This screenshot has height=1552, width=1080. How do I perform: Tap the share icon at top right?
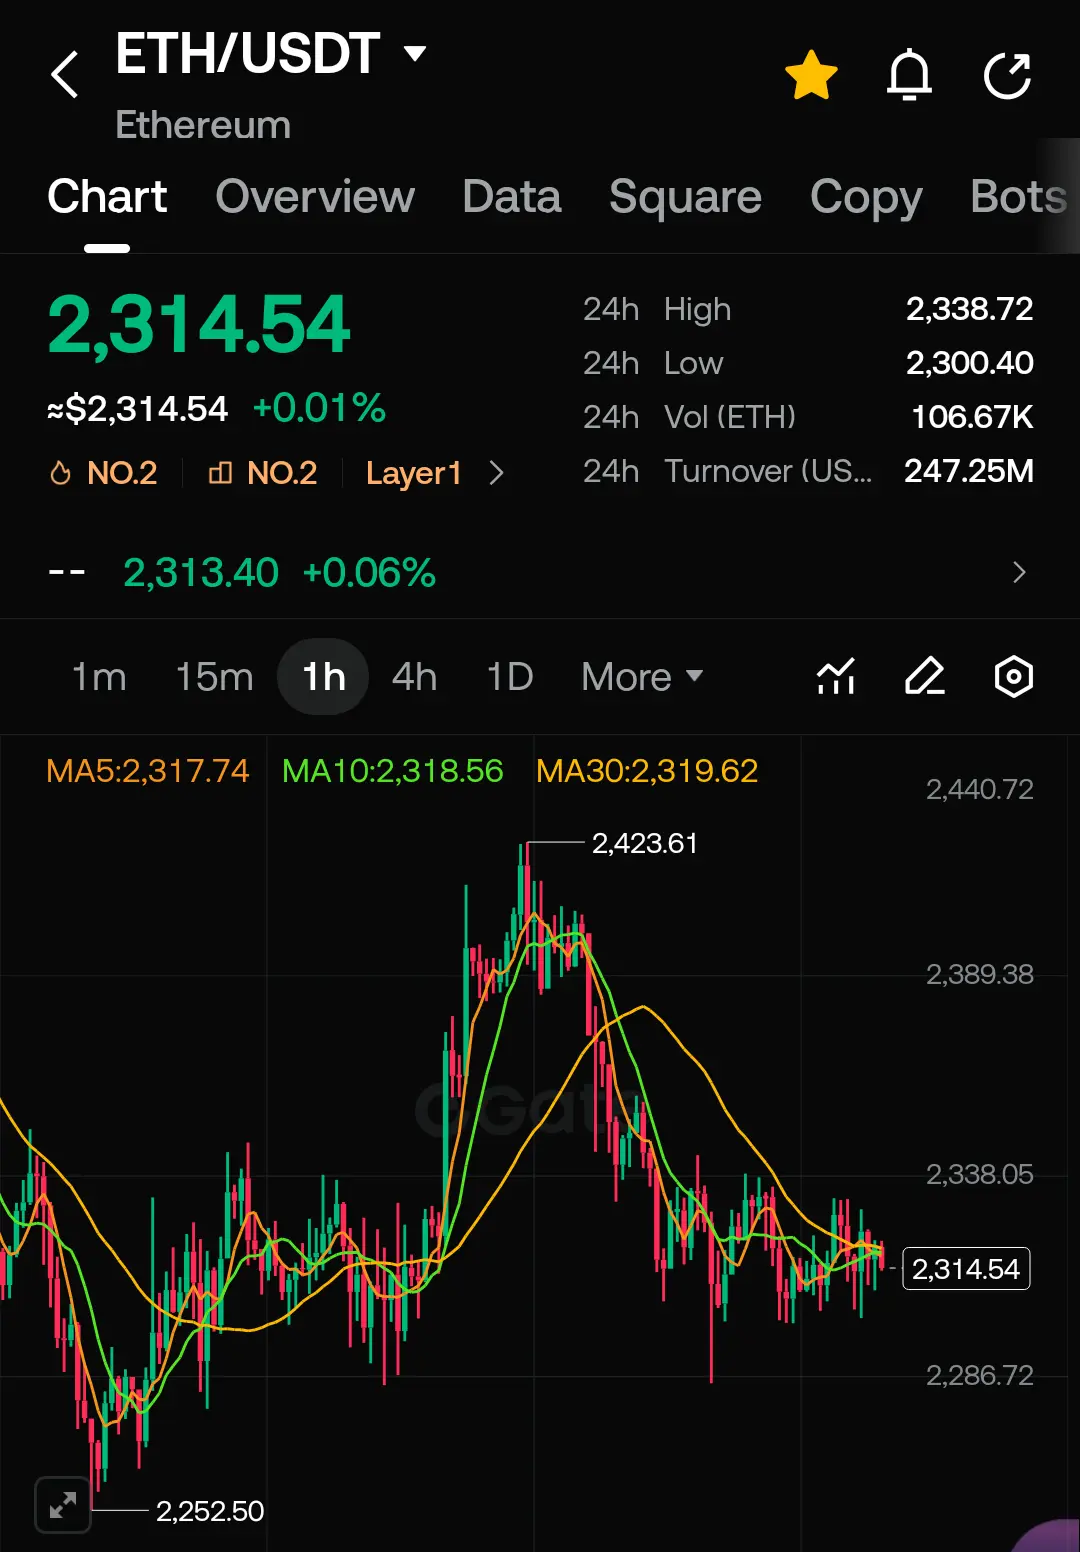1007,75
